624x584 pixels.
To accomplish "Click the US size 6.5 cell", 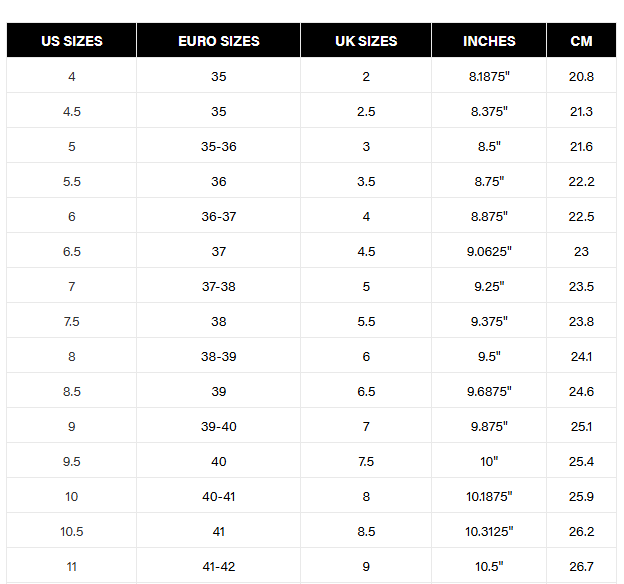I will [x=72, y=251].
